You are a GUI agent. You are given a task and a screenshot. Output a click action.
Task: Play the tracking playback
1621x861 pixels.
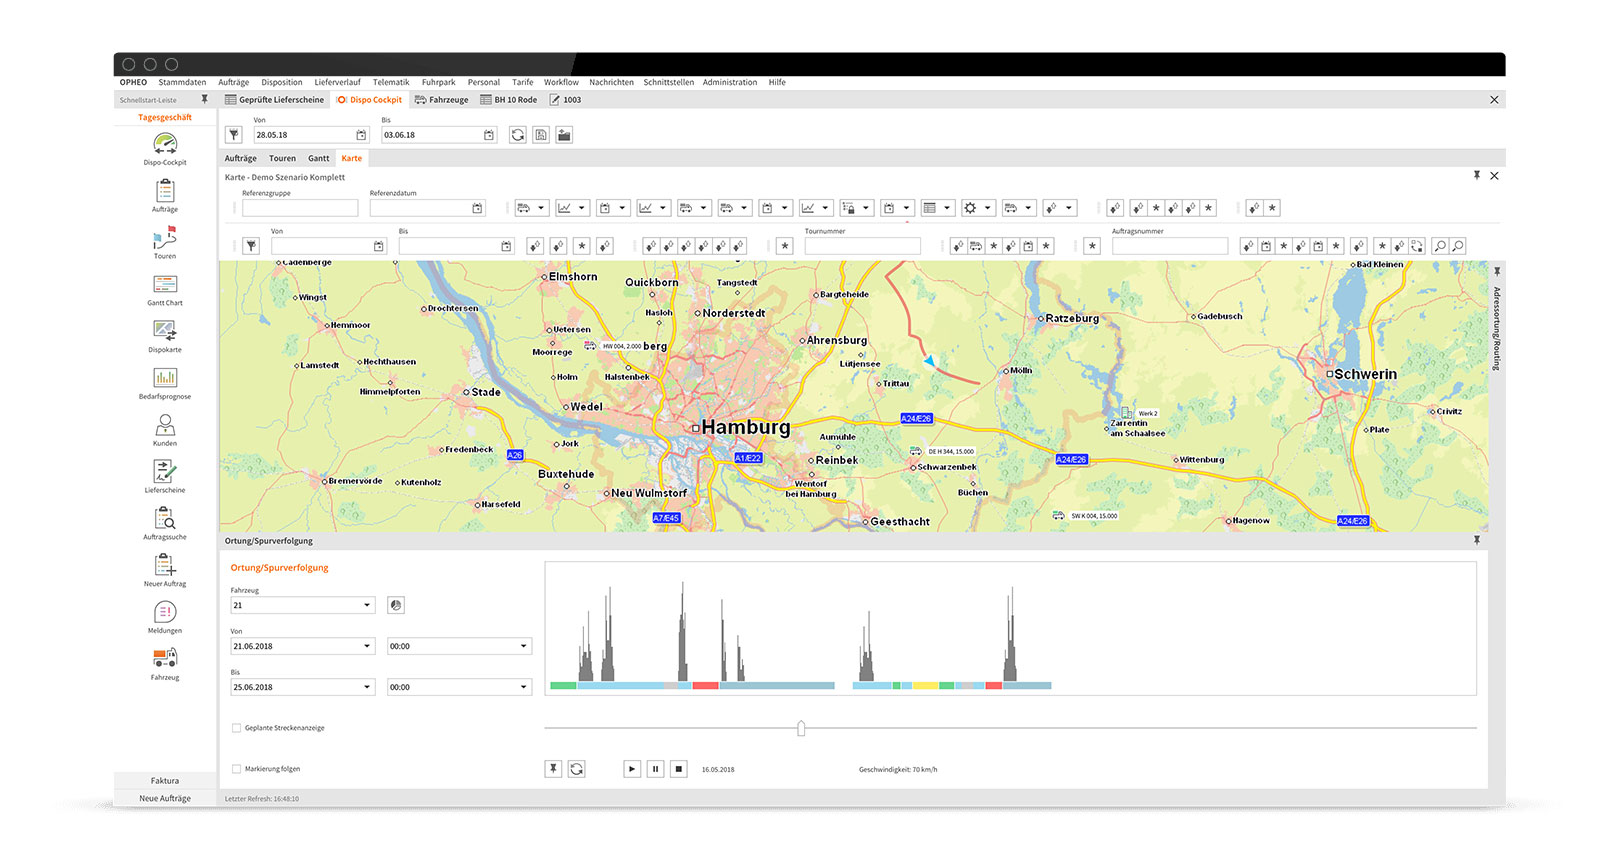pyautogui.click(x=632, y=769)
